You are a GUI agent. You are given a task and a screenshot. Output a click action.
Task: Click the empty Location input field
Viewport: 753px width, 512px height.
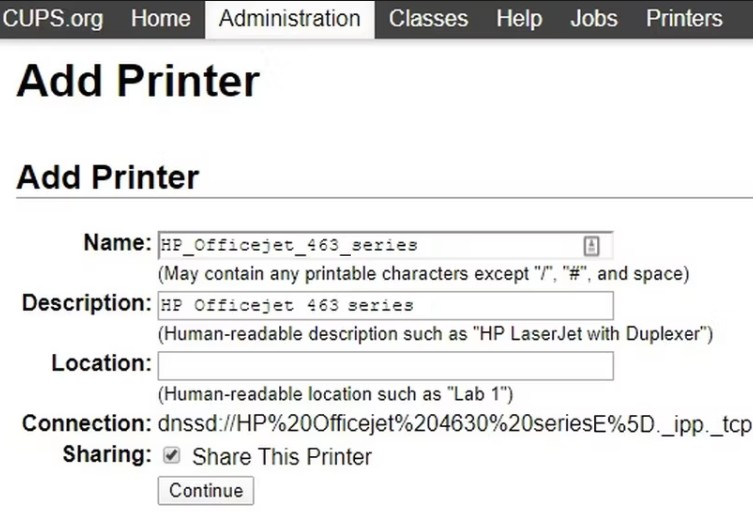(x=386, y=366)
